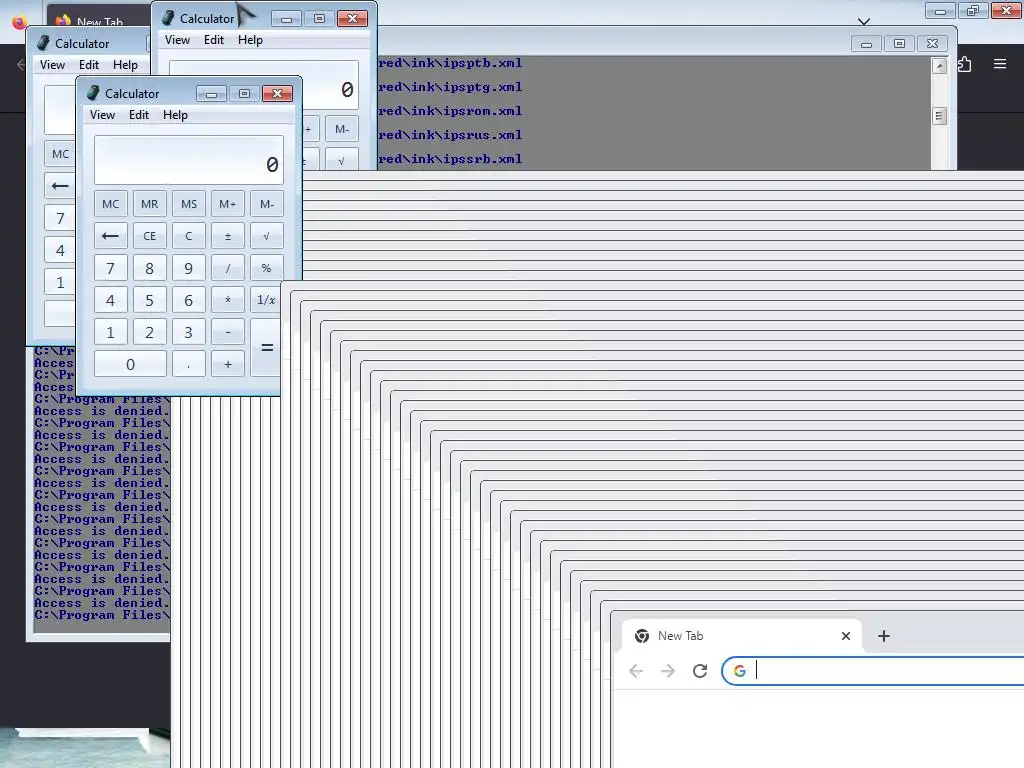This screenshot has height=768, width=1024.
Task: Click digit 6 in the front Calculator
Action: [189, 300]
